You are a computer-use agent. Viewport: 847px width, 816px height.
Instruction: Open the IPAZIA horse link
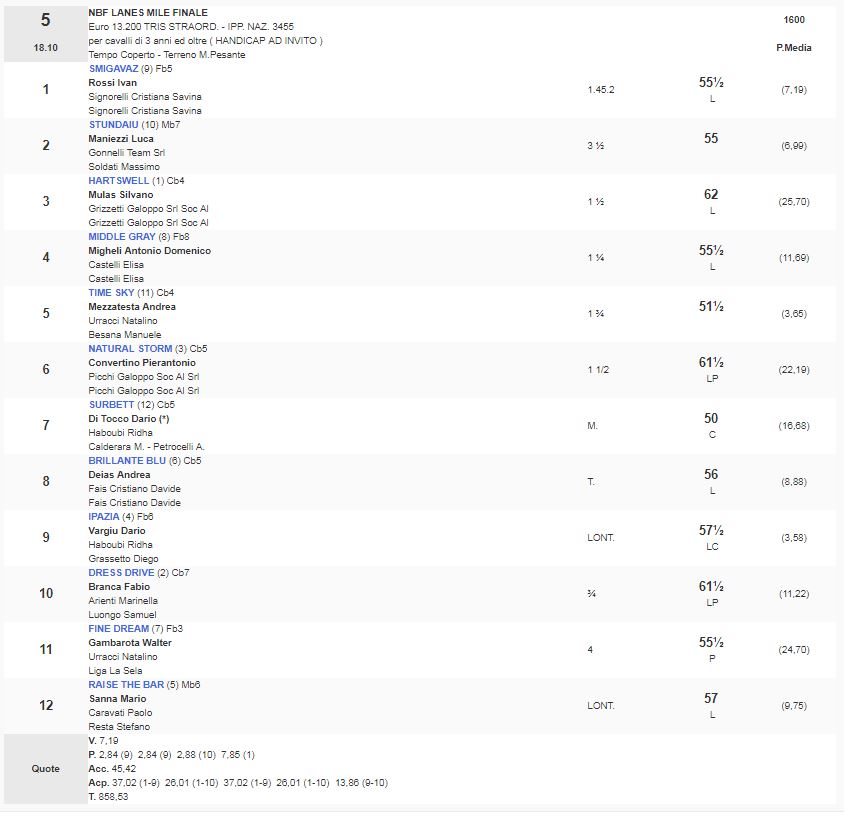pos(104,517)
